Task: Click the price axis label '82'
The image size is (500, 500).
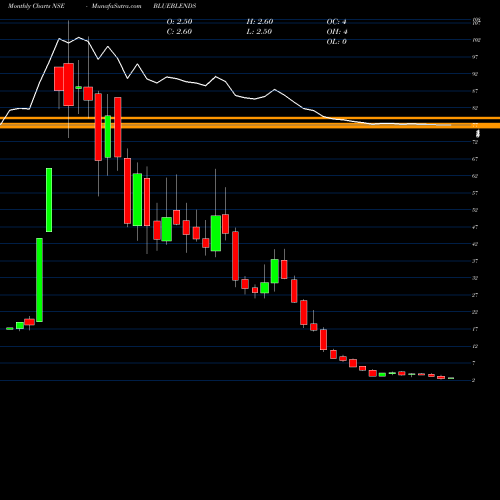Action: 475,108
